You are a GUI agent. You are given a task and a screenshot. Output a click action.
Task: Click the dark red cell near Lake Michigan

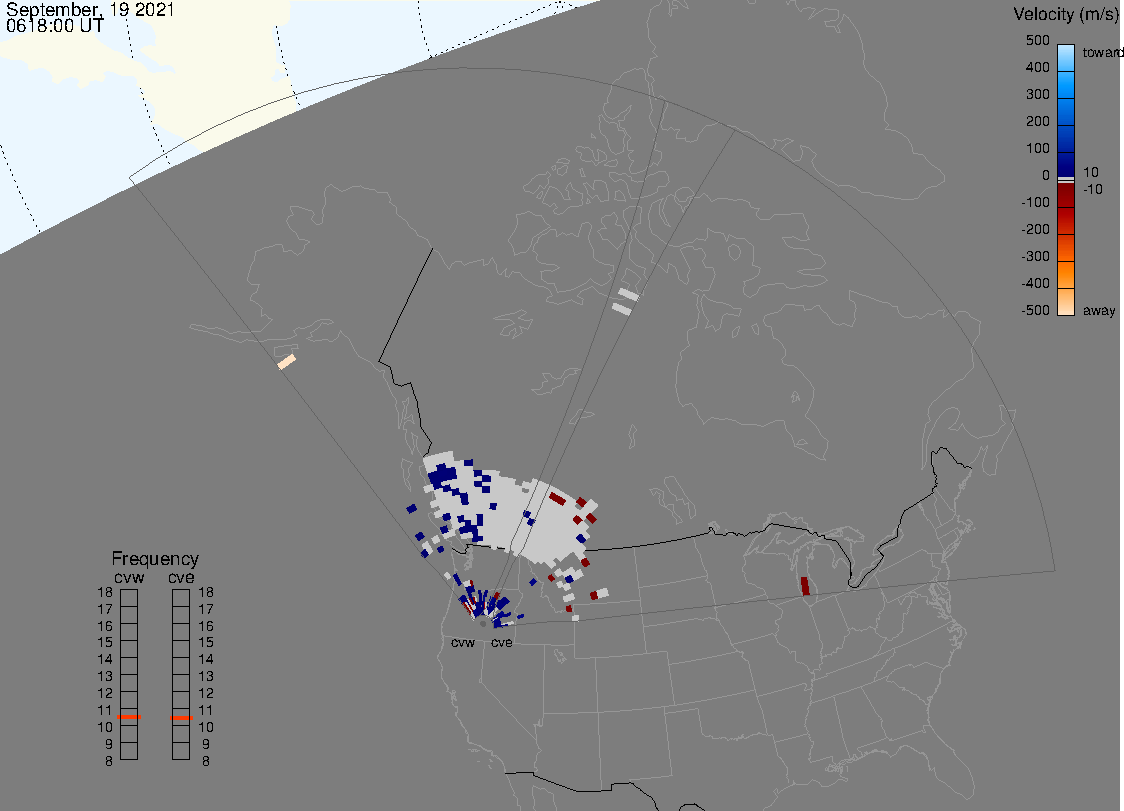pyautogui.click(x=805, y=587)
